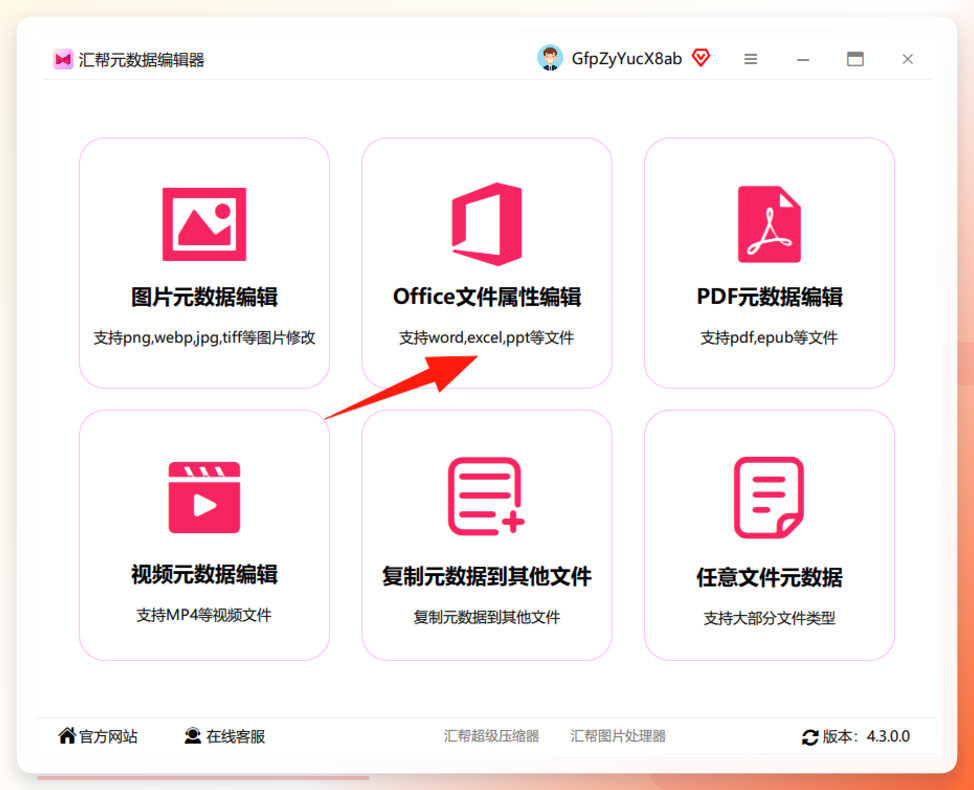This screenshot has width=974, height=790.
Task: Select the PDF元数据编辑 title
Action: [x=769, y=297]
